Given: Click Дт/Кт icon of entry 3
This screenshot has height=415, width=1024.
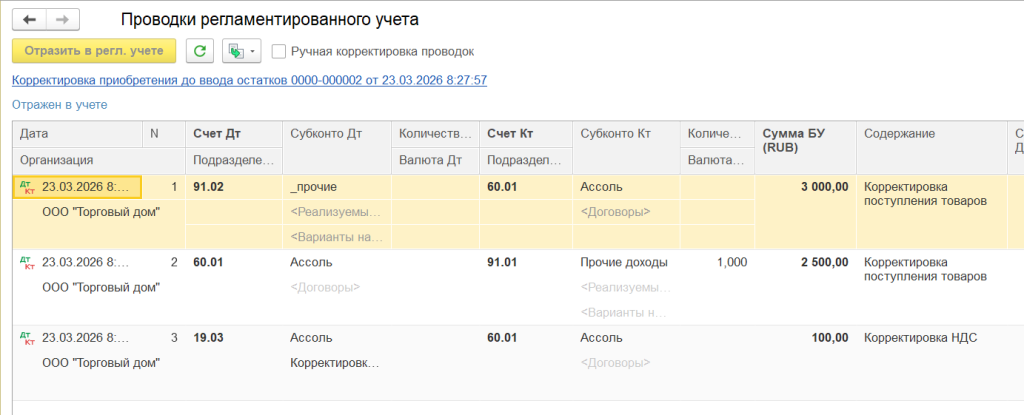Looking at the screenshot, I should (x=27, y=339).
